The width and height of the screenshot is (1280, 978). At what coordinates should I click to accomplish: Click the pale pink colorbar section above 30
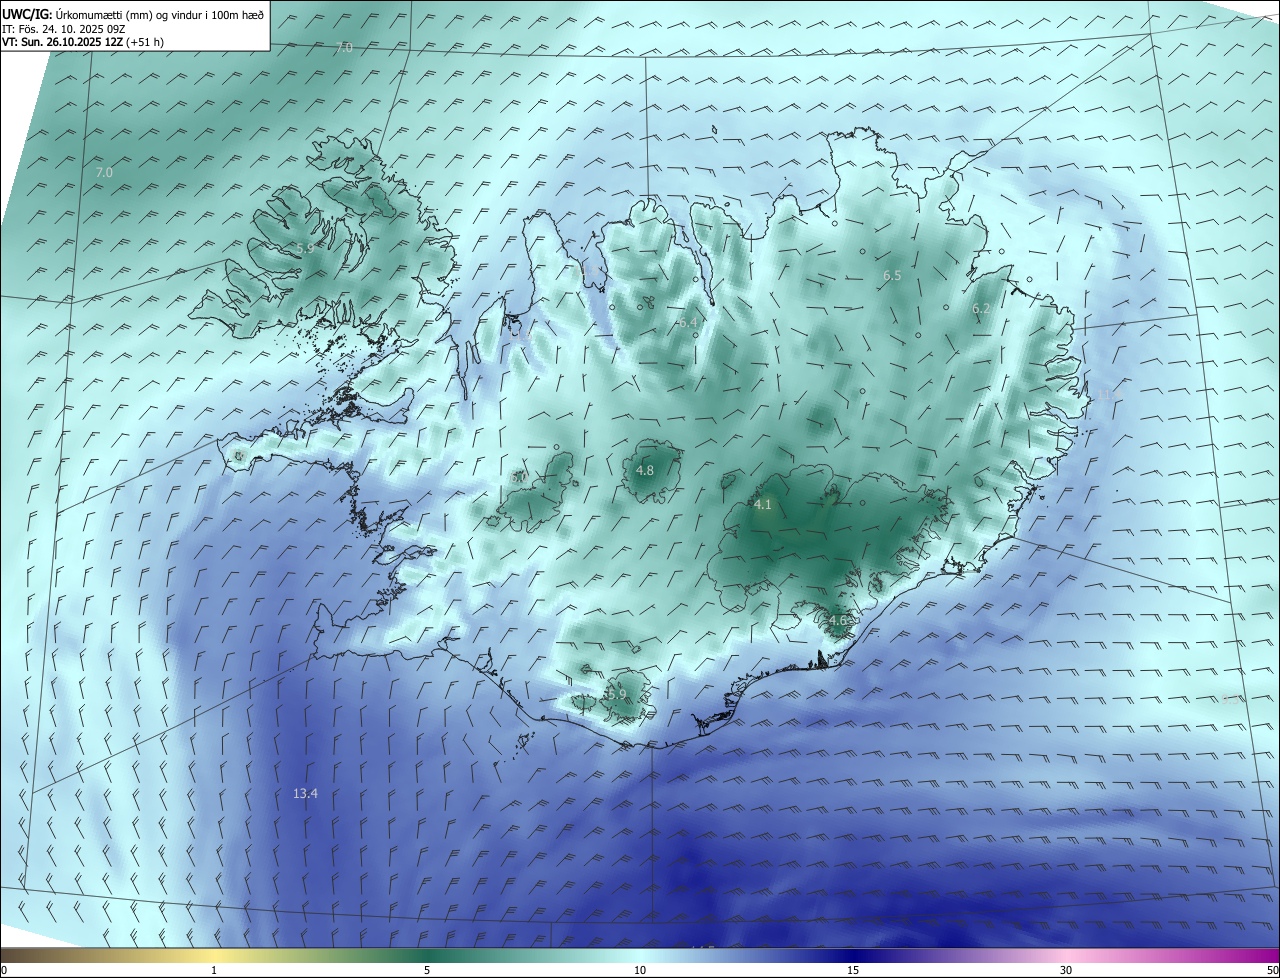pyautogui.click(x=1066, y=955)
